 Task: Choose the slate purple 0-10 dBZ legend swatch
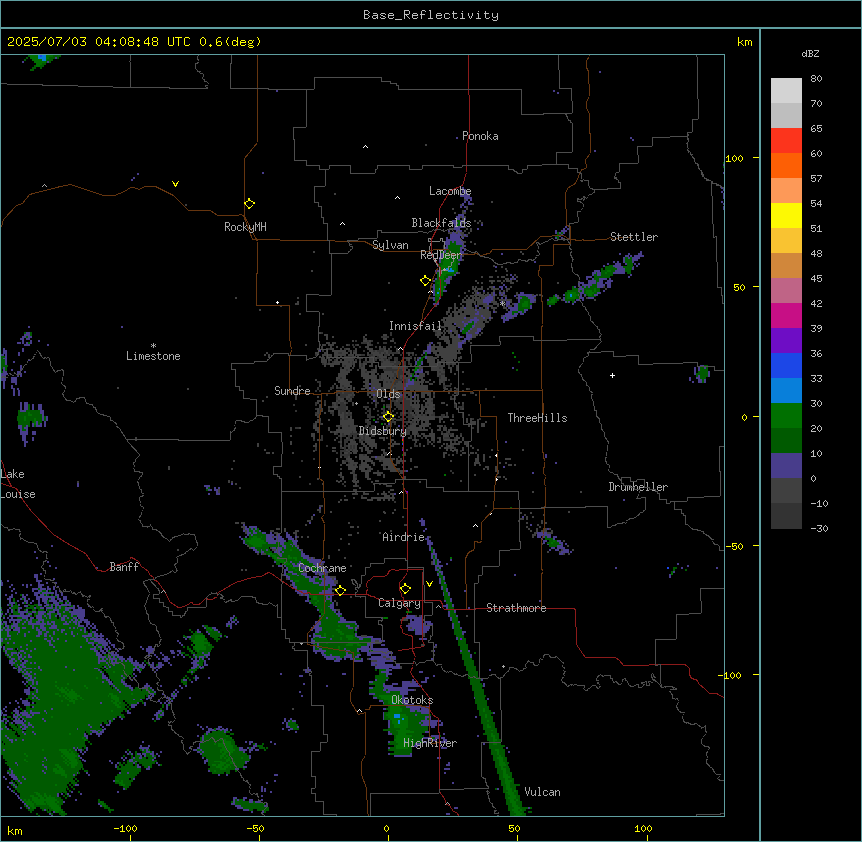click(x=786, y=466)
